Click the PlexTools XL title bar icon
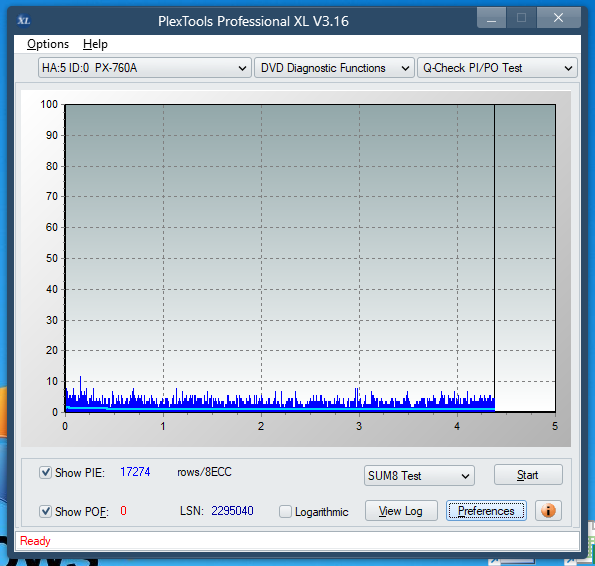The image size is (595, 566). tap(24, 20)
